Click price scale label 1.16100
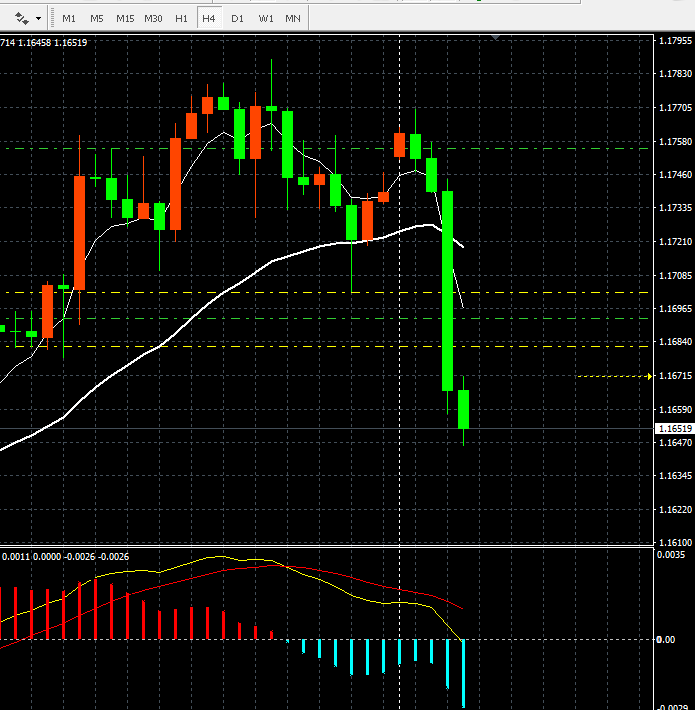 (x=675, y=542)
